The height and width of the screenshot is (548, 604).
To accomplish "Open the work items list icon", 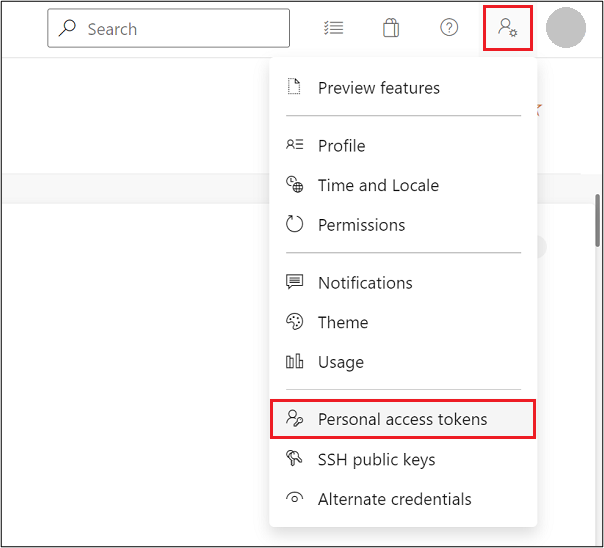I will [334, 28].
